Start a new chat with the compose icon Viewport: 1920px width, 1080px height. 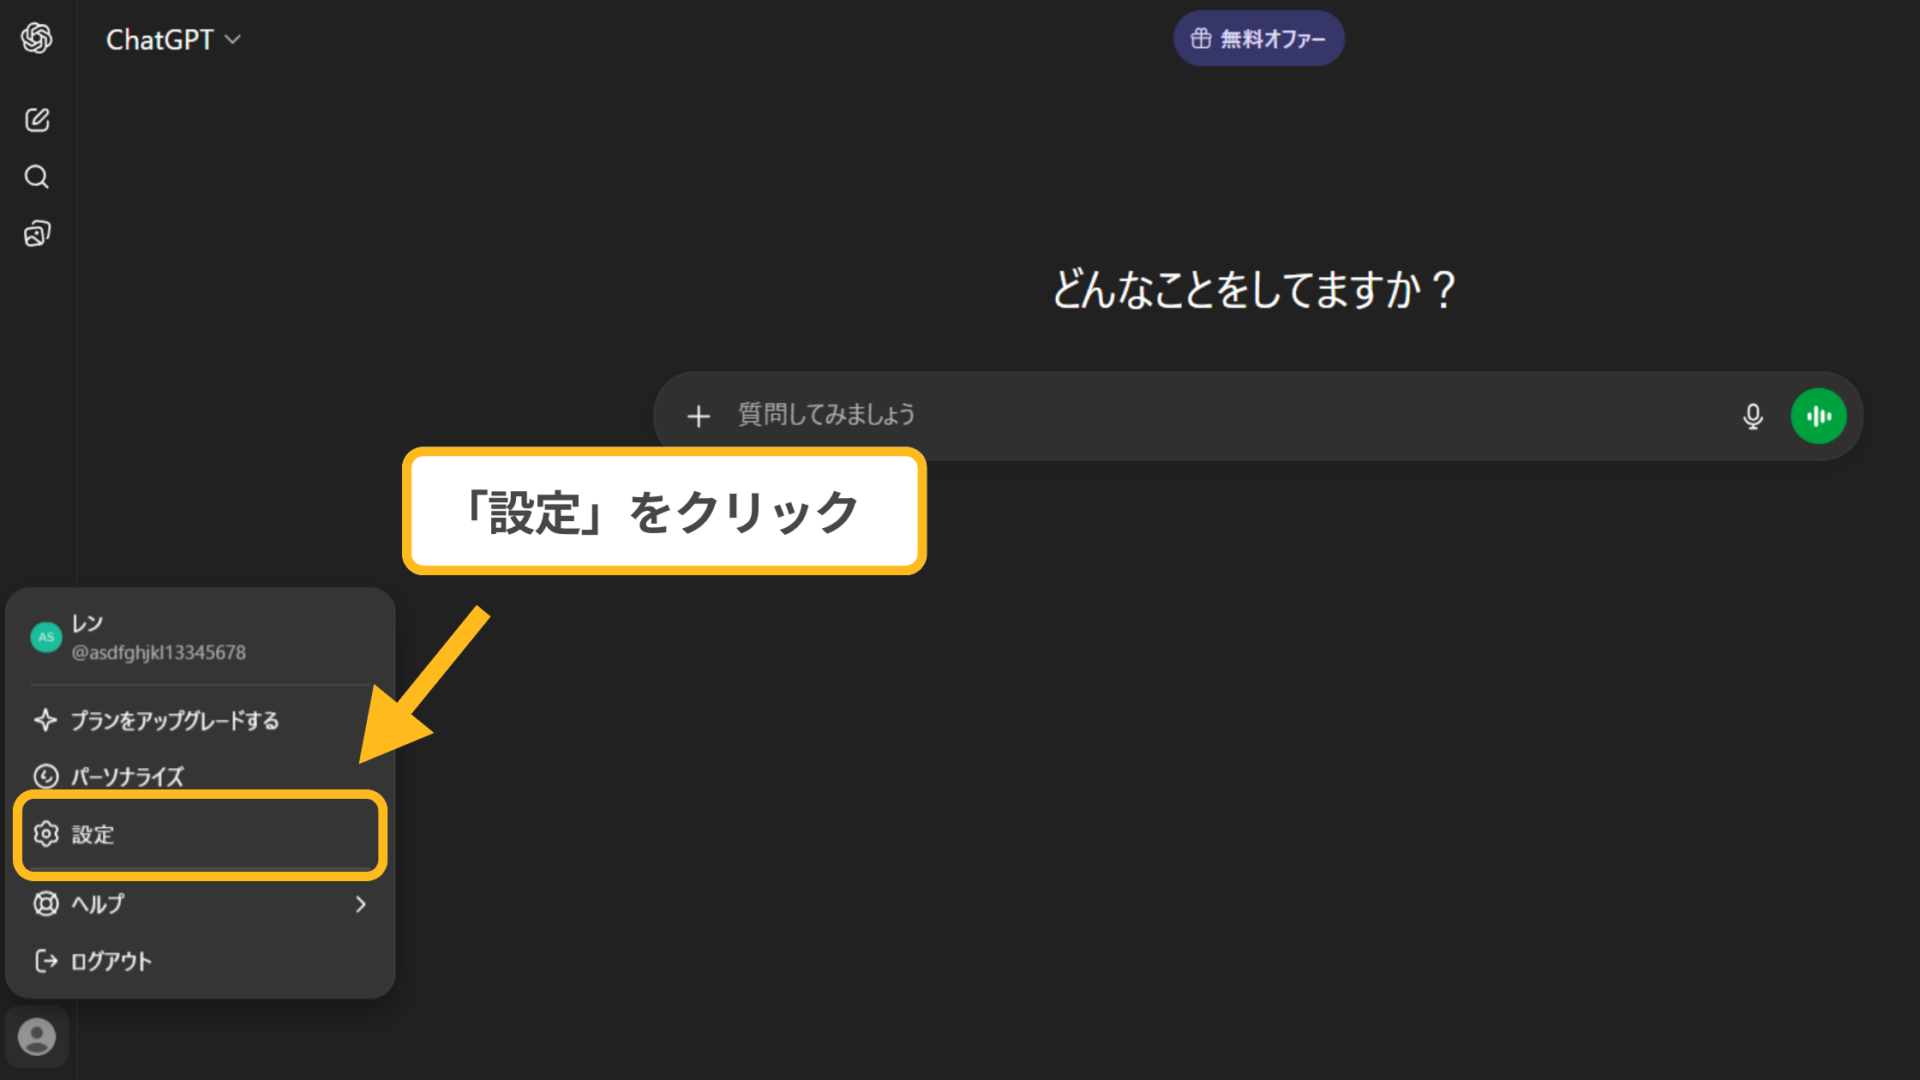point(36,119)
